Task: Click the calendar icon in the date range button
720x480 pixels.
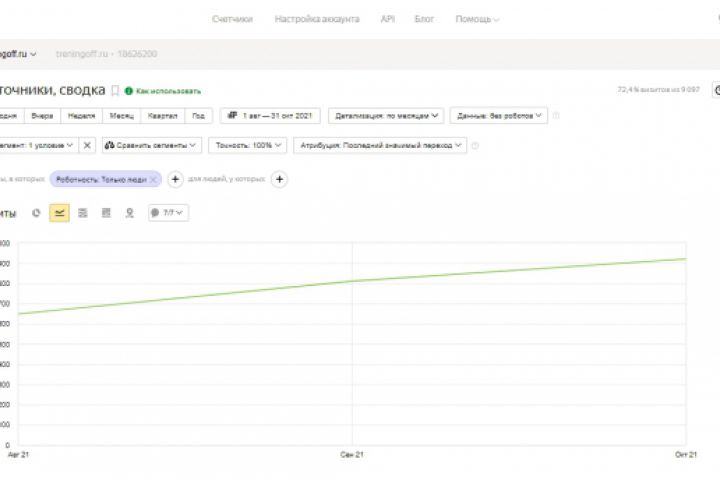Action: [232, 115]
